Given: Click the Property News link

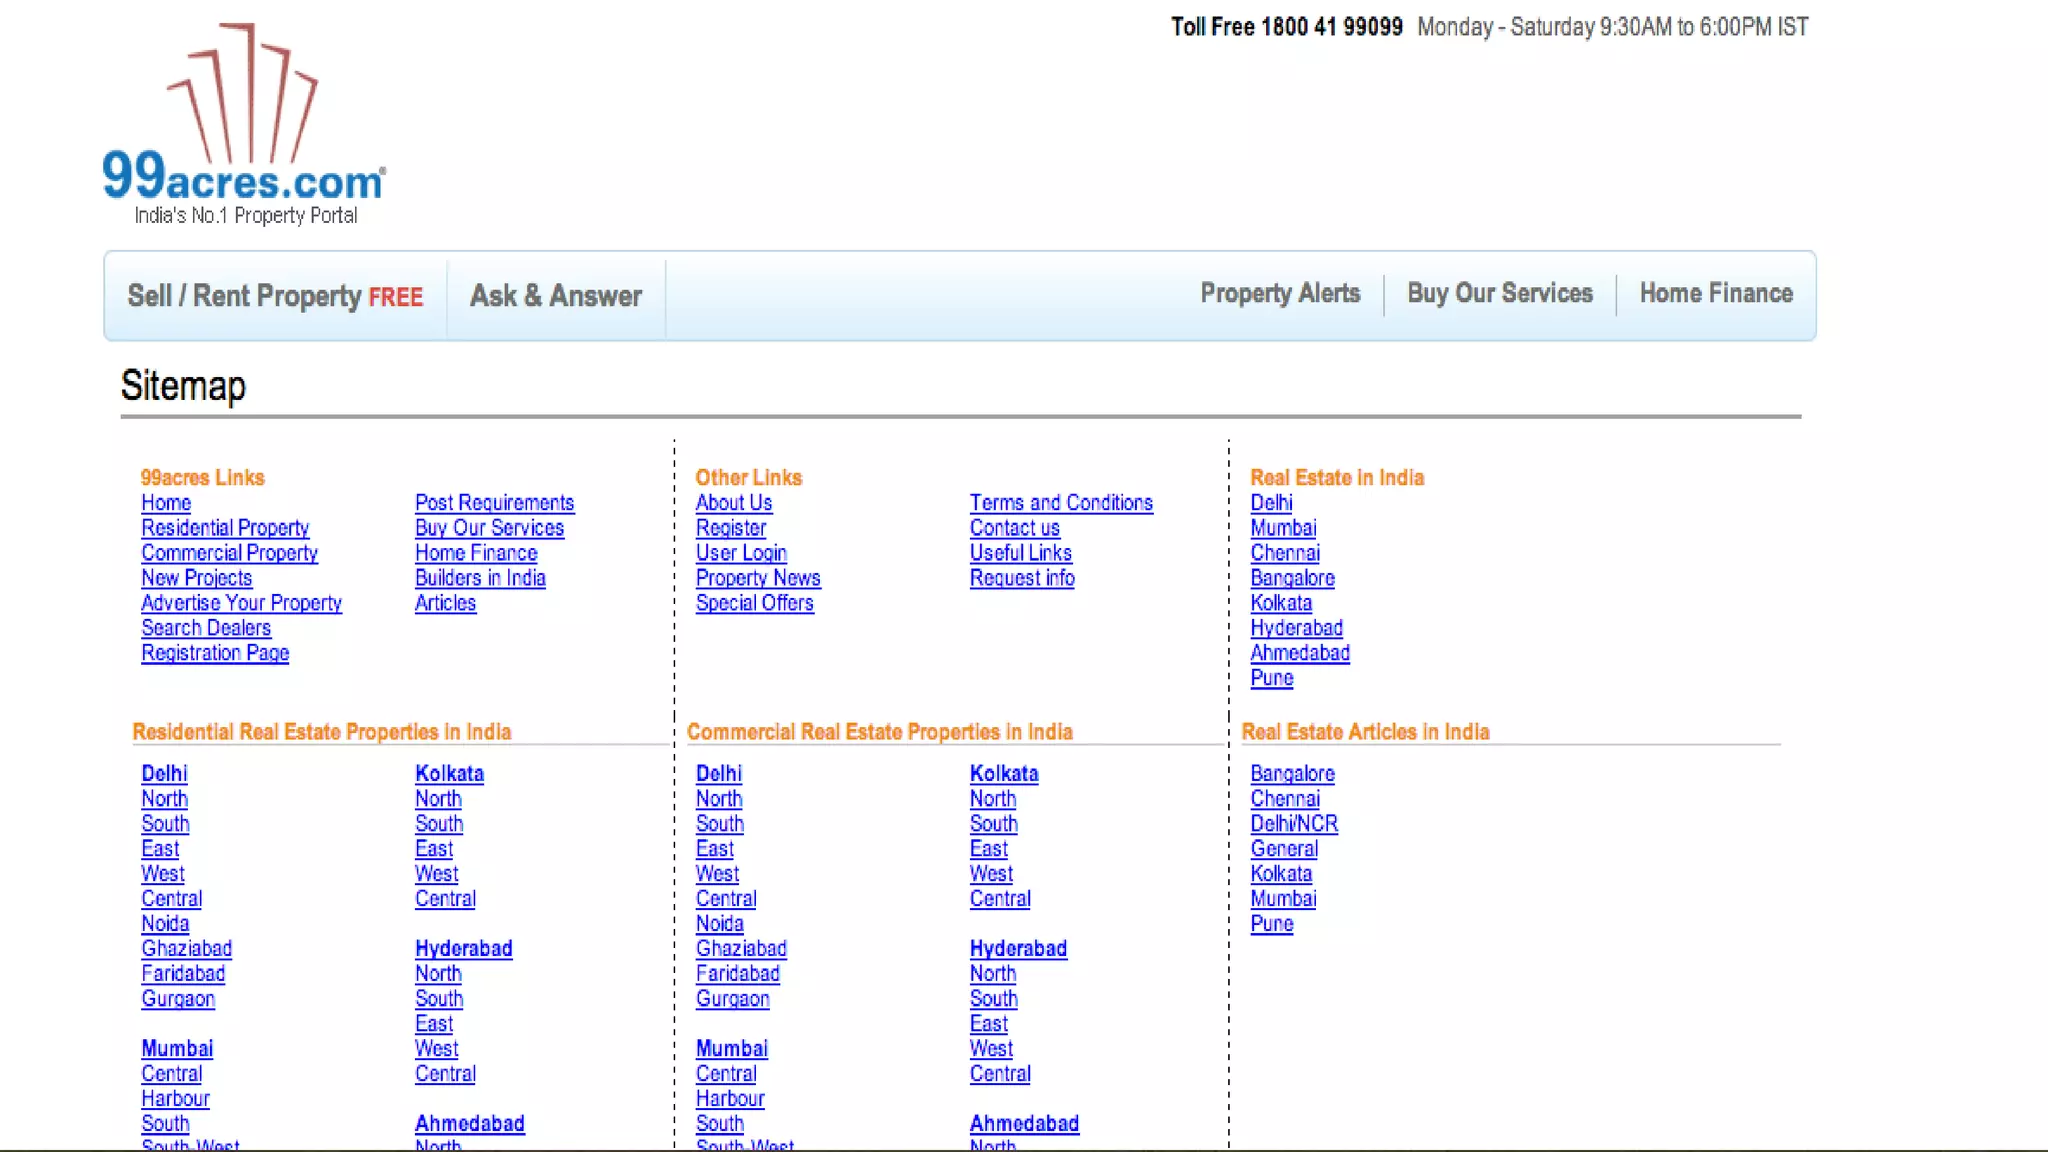Looking at the screenshot, I should [758, 578].
